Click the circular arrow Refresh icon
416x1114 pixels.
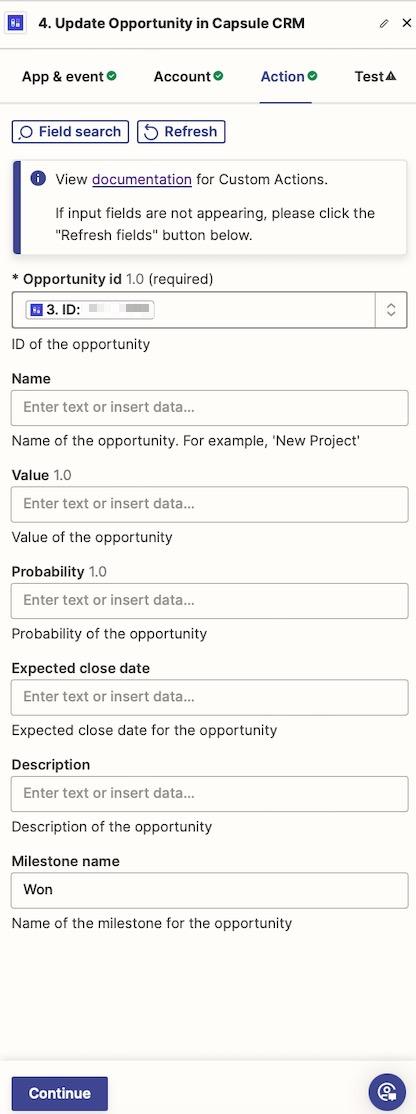[151, 132]
